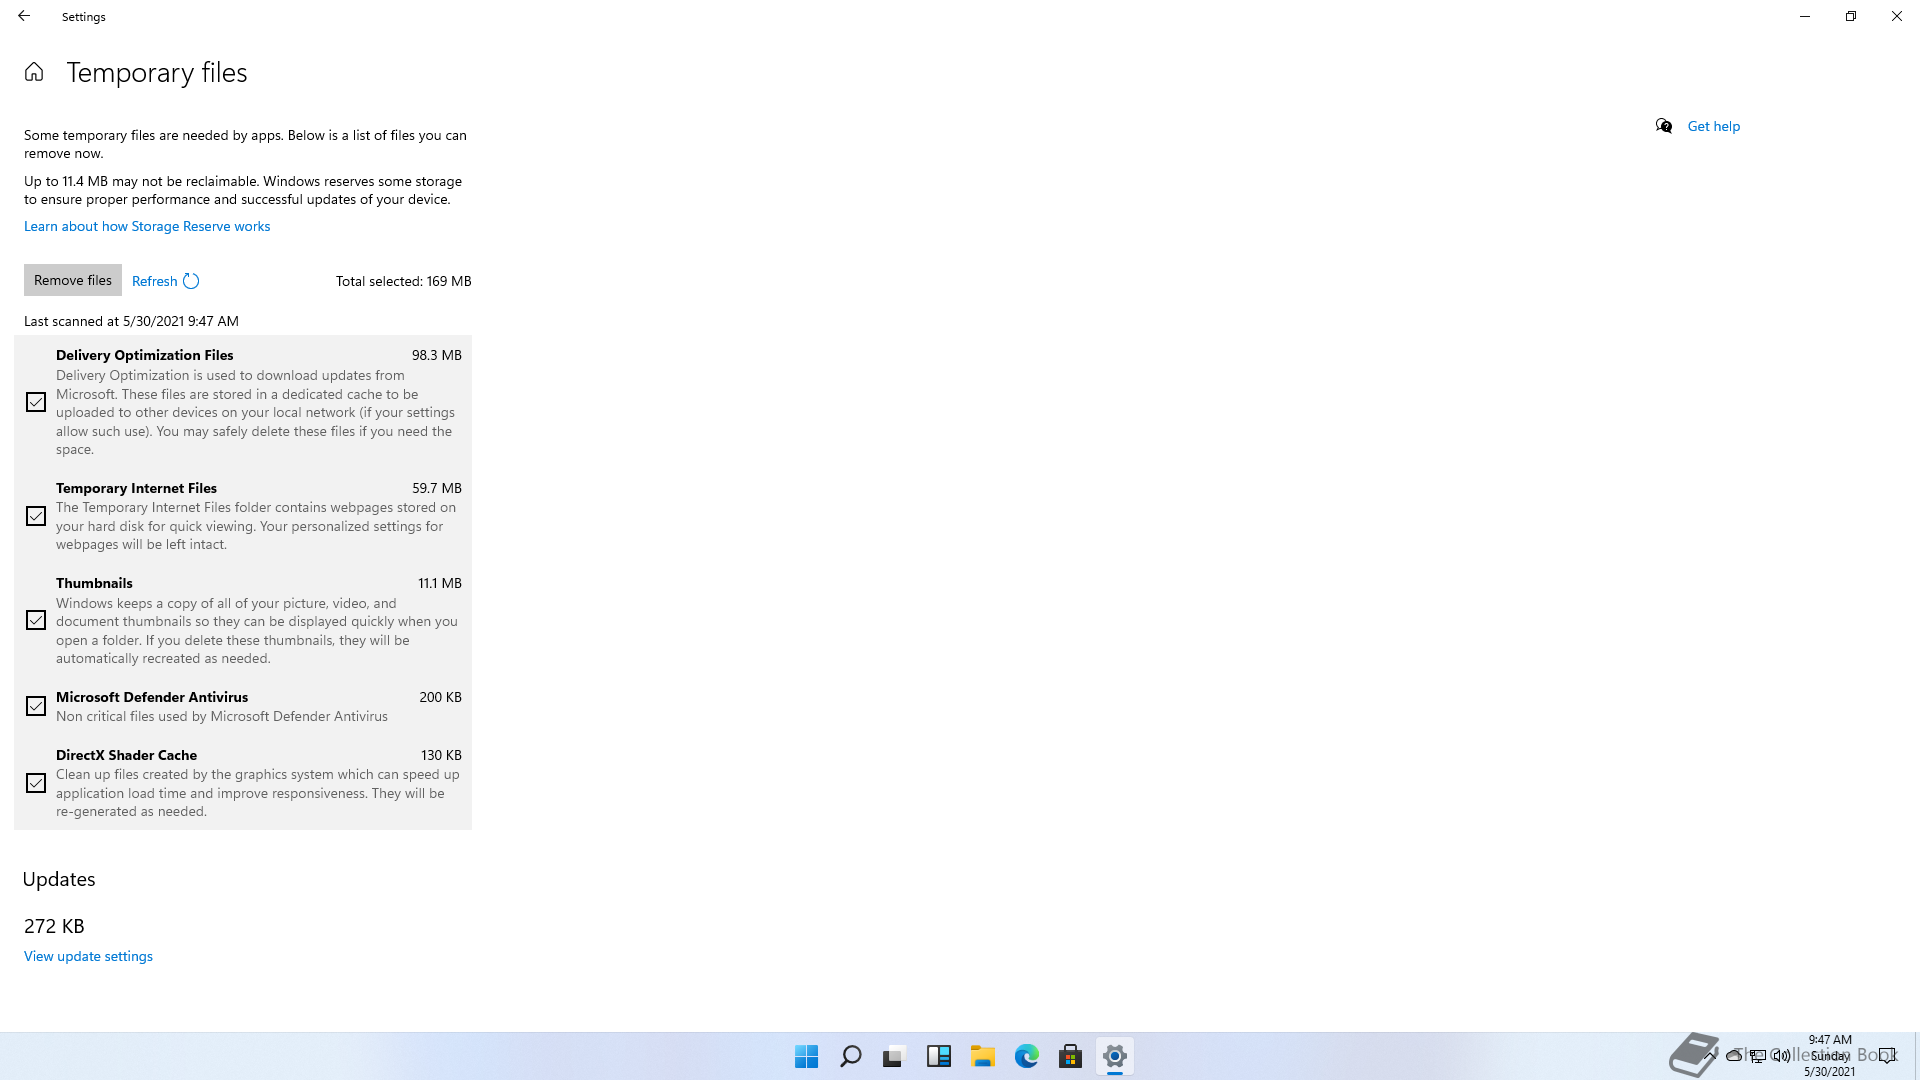
Task: Open taskbar Search magnifier
Action: (851, 1056)
